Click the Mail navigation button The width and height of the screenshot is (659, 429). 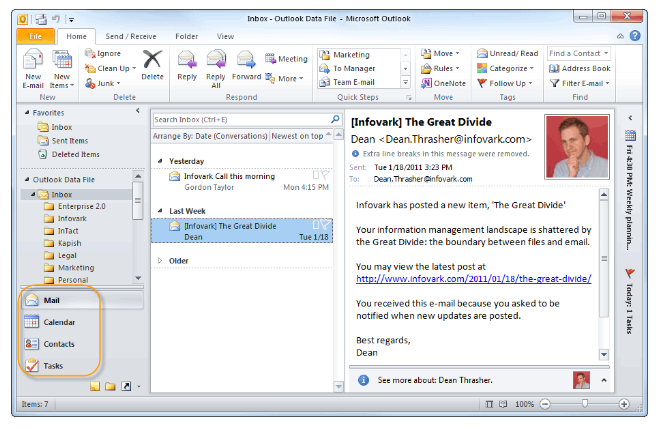(x=82, y=300)
